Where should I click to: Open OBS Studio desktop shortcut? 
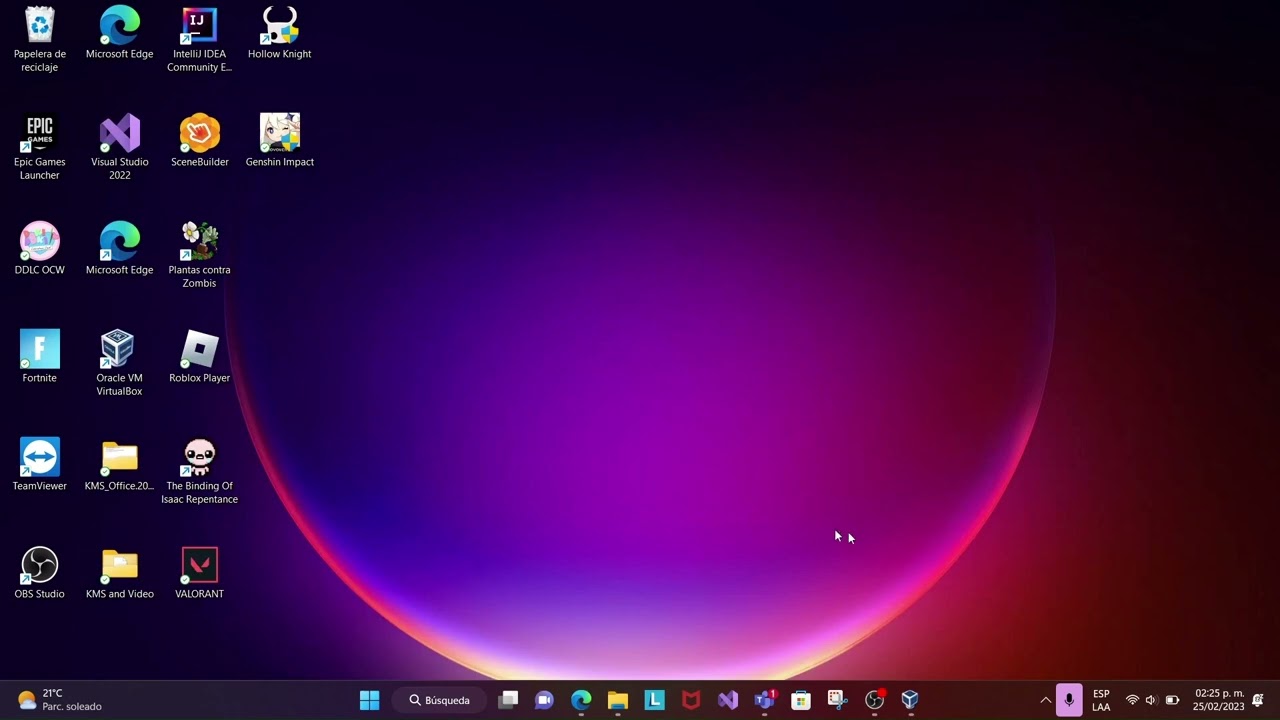tap(40, 573)
